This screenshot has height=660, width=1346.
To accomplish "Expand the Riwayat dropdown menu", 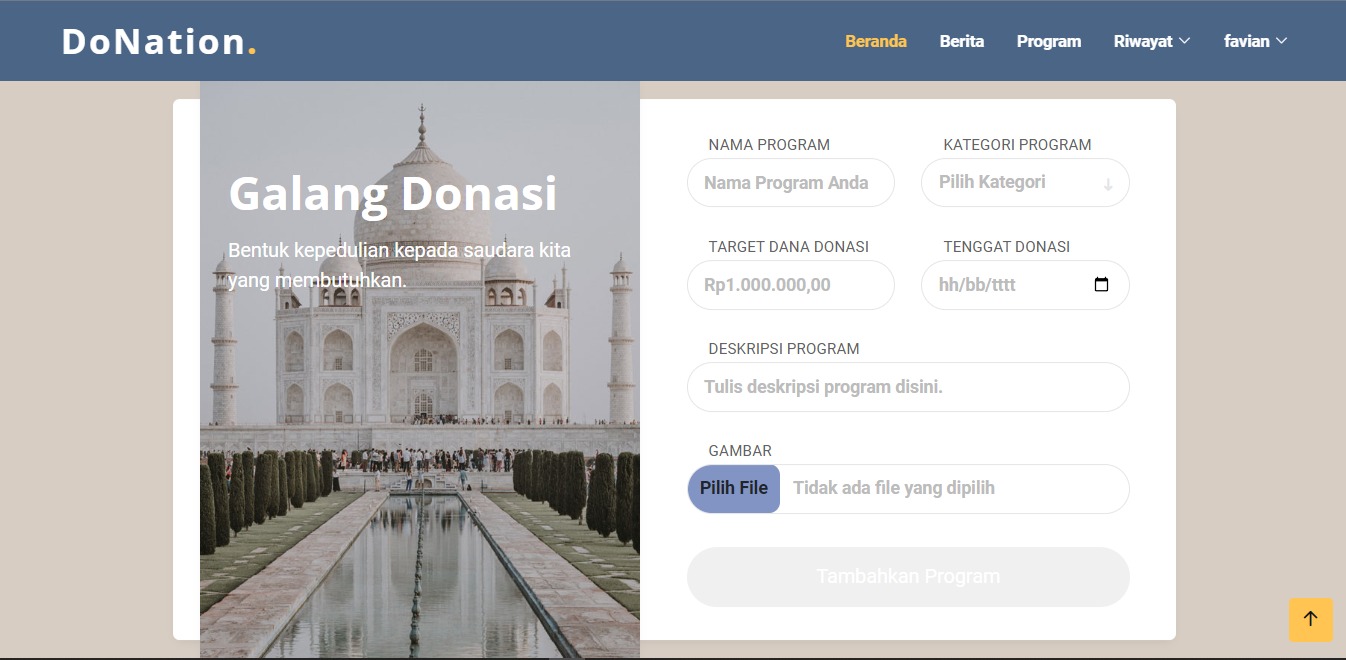I will click(1152, 41).
